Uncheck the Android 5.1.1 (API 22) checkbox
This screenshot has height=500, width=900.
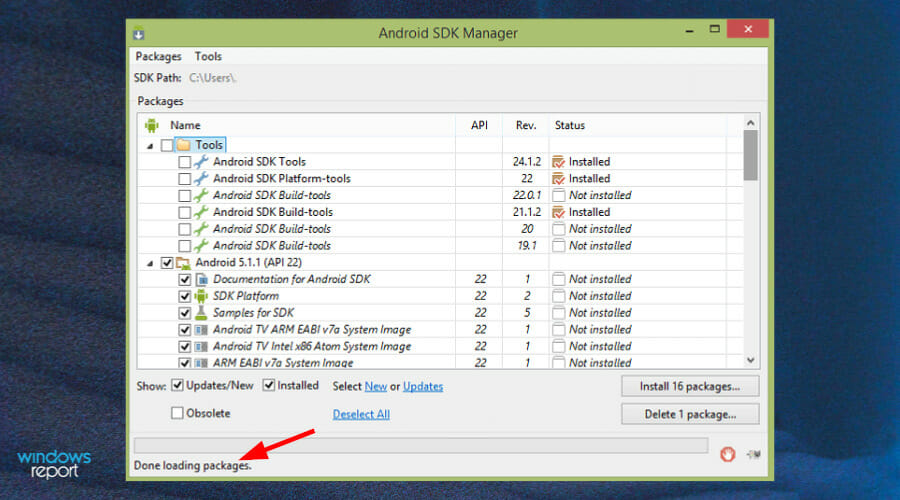(167, 263)
